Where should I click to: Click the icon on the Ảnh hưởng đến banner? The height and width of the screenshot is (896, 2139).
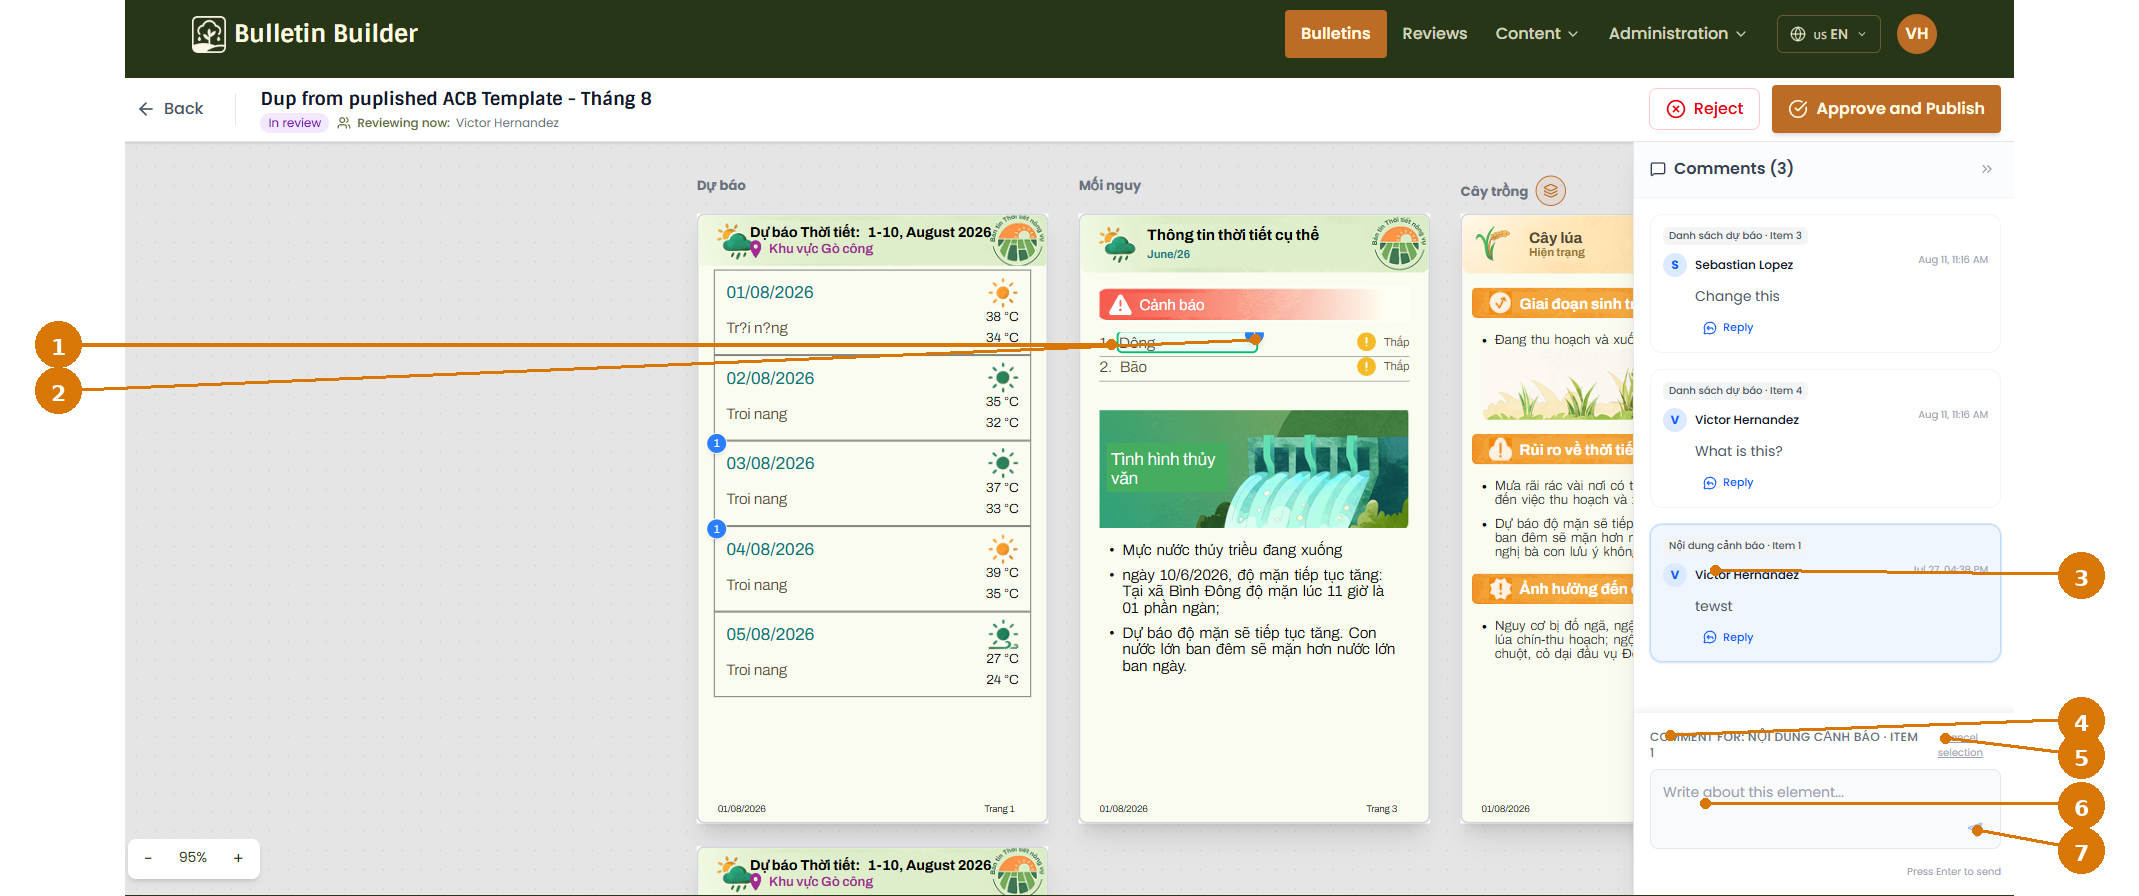coord(1500,589)
